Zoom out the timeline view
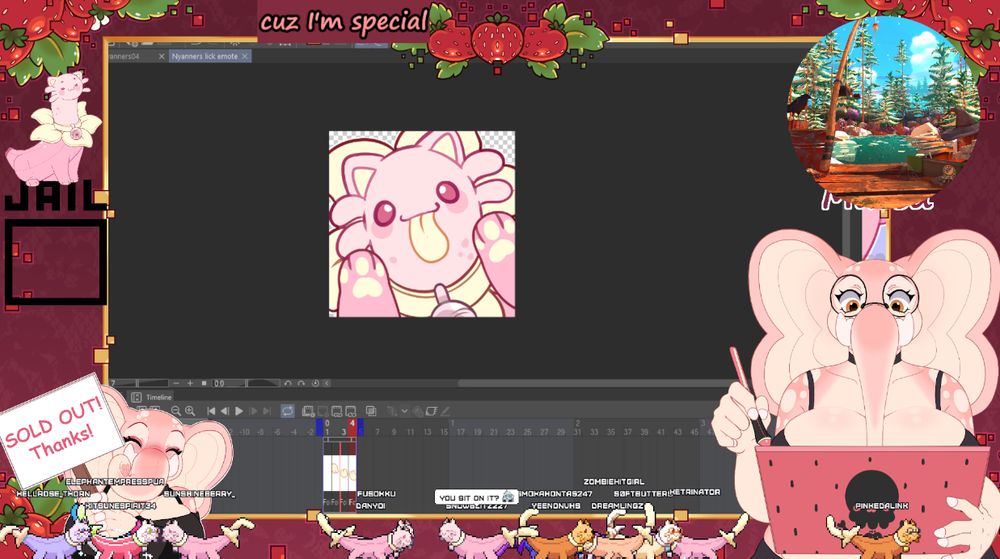Image resolution: width=1000 pixels, height=559 pixels. [176, 411]
